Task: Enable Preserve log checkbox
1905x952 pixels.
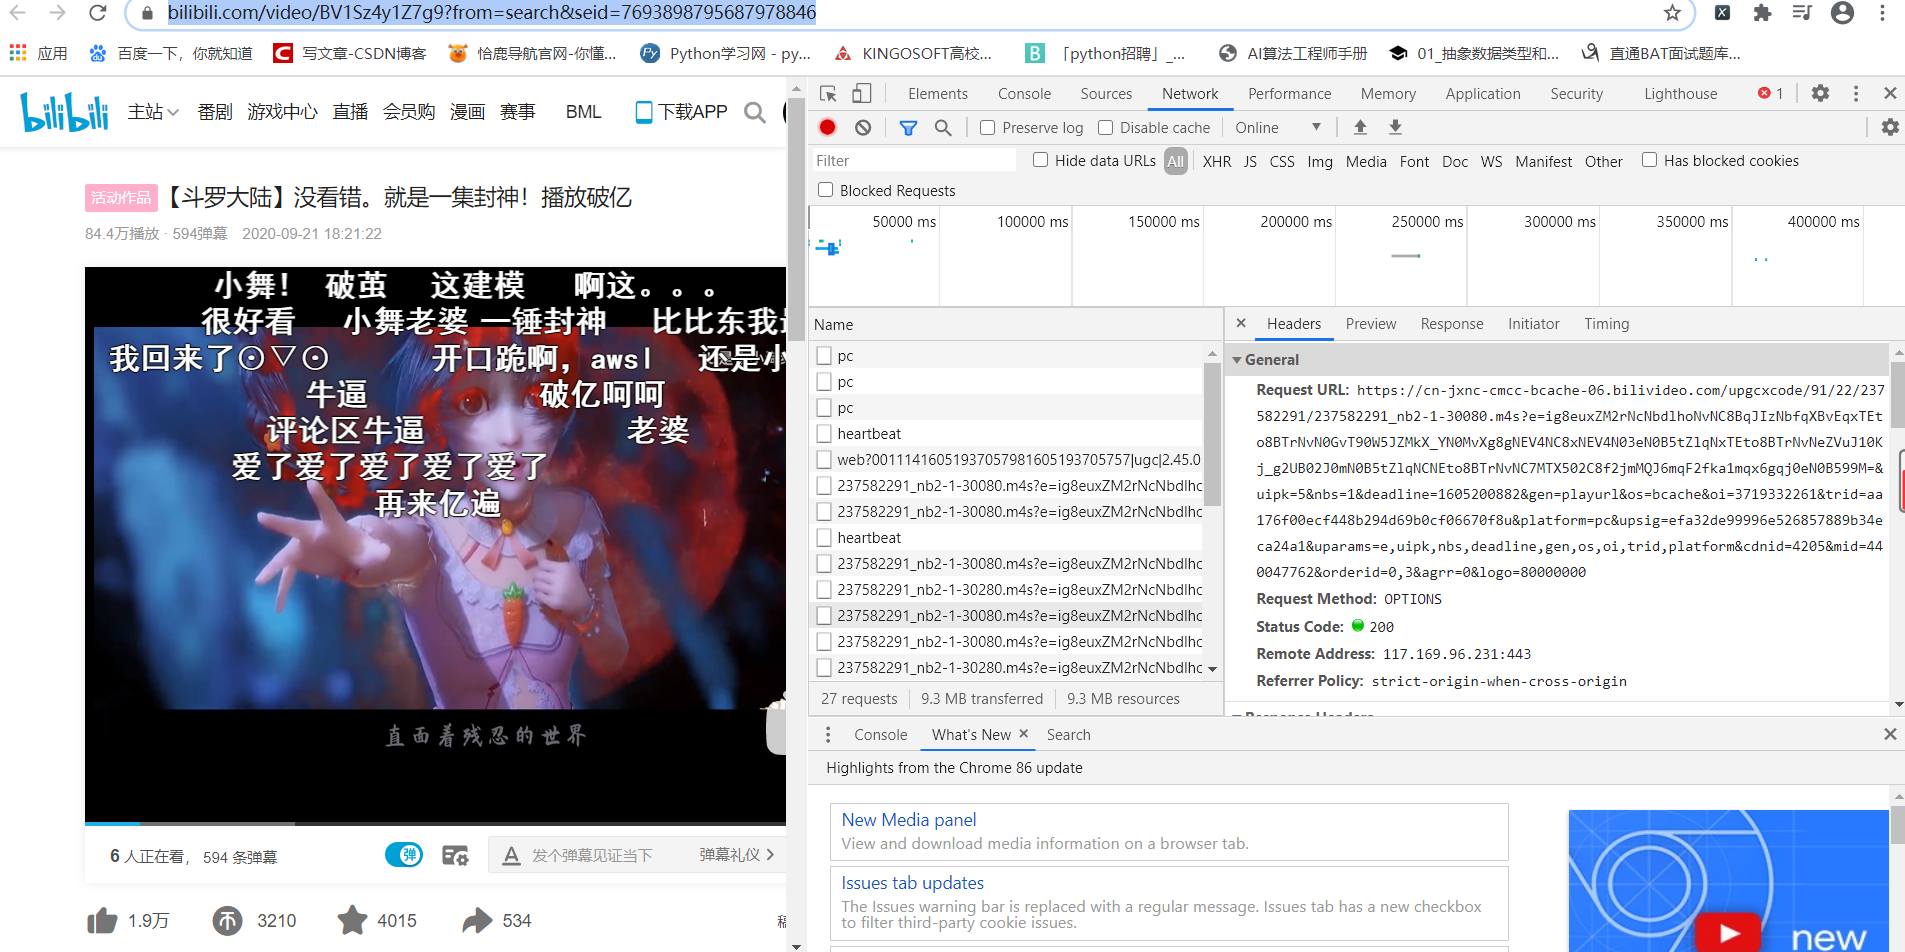Action: [987, 127]
